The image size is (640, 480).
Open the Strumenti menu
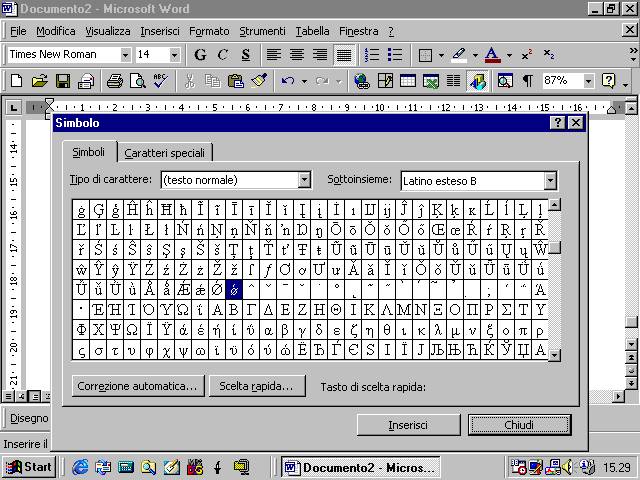click(262, 31)
